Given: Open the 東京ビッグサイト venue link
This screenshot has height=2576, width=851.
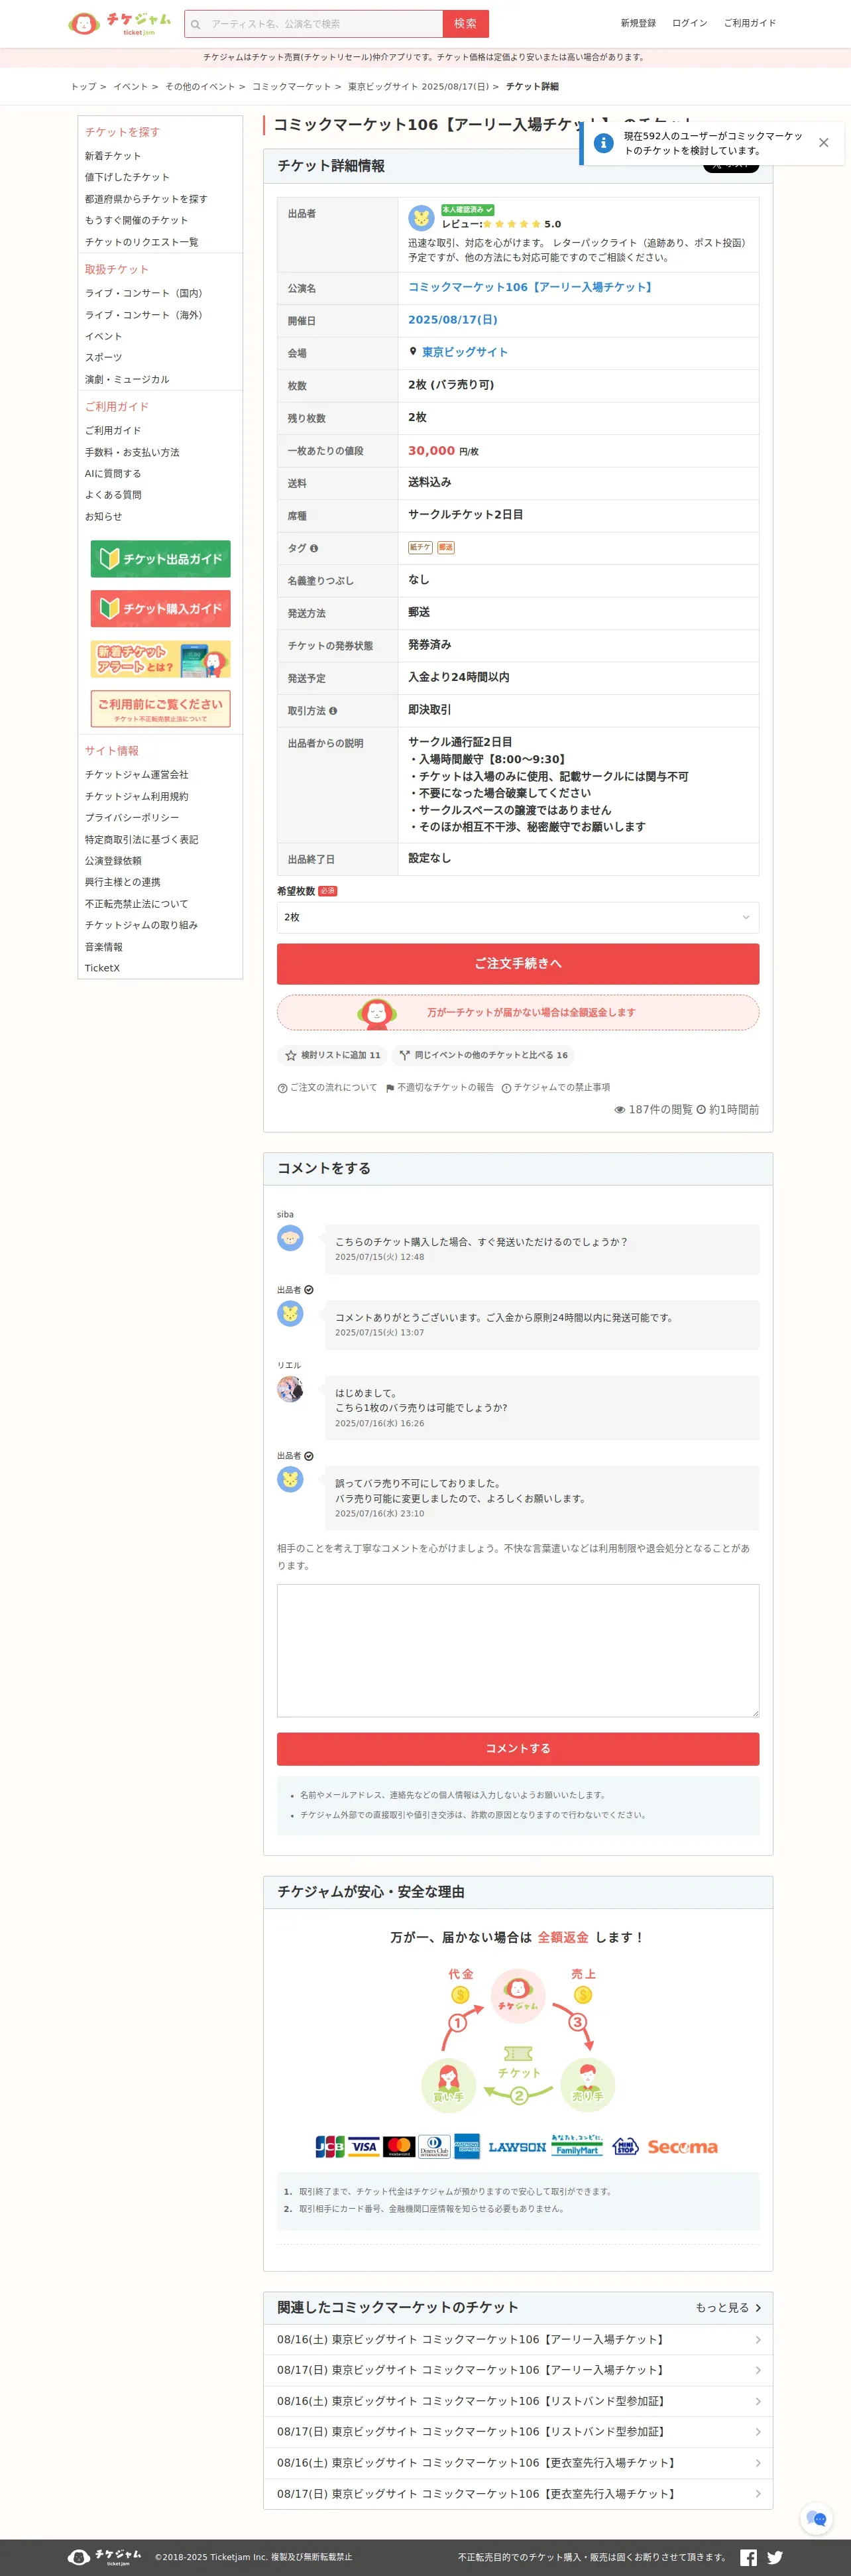Looking at the screenshot, I should (x=464, y=352).
